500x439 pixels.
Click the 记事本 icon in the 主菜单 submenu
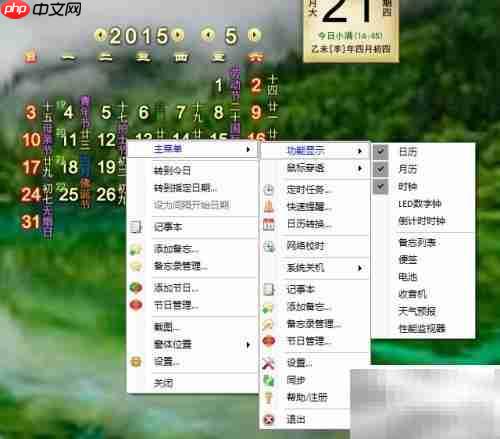pos(269,289)
